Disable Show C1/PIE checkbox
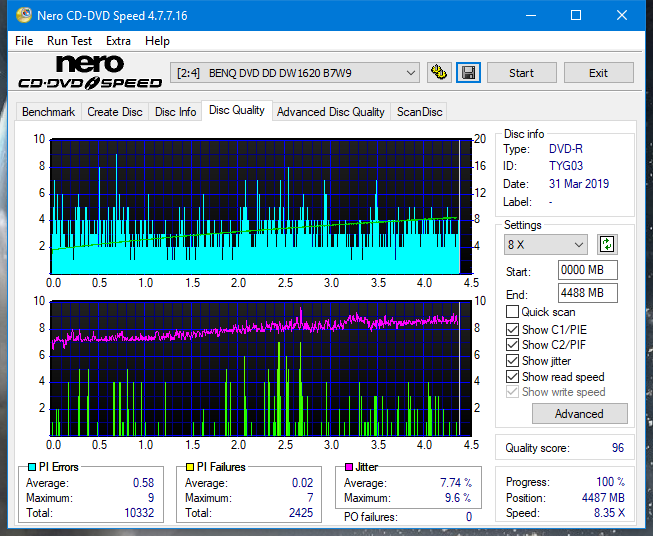Image resolution: width=653 pixels, height=536 pixels. click(513, 329)
